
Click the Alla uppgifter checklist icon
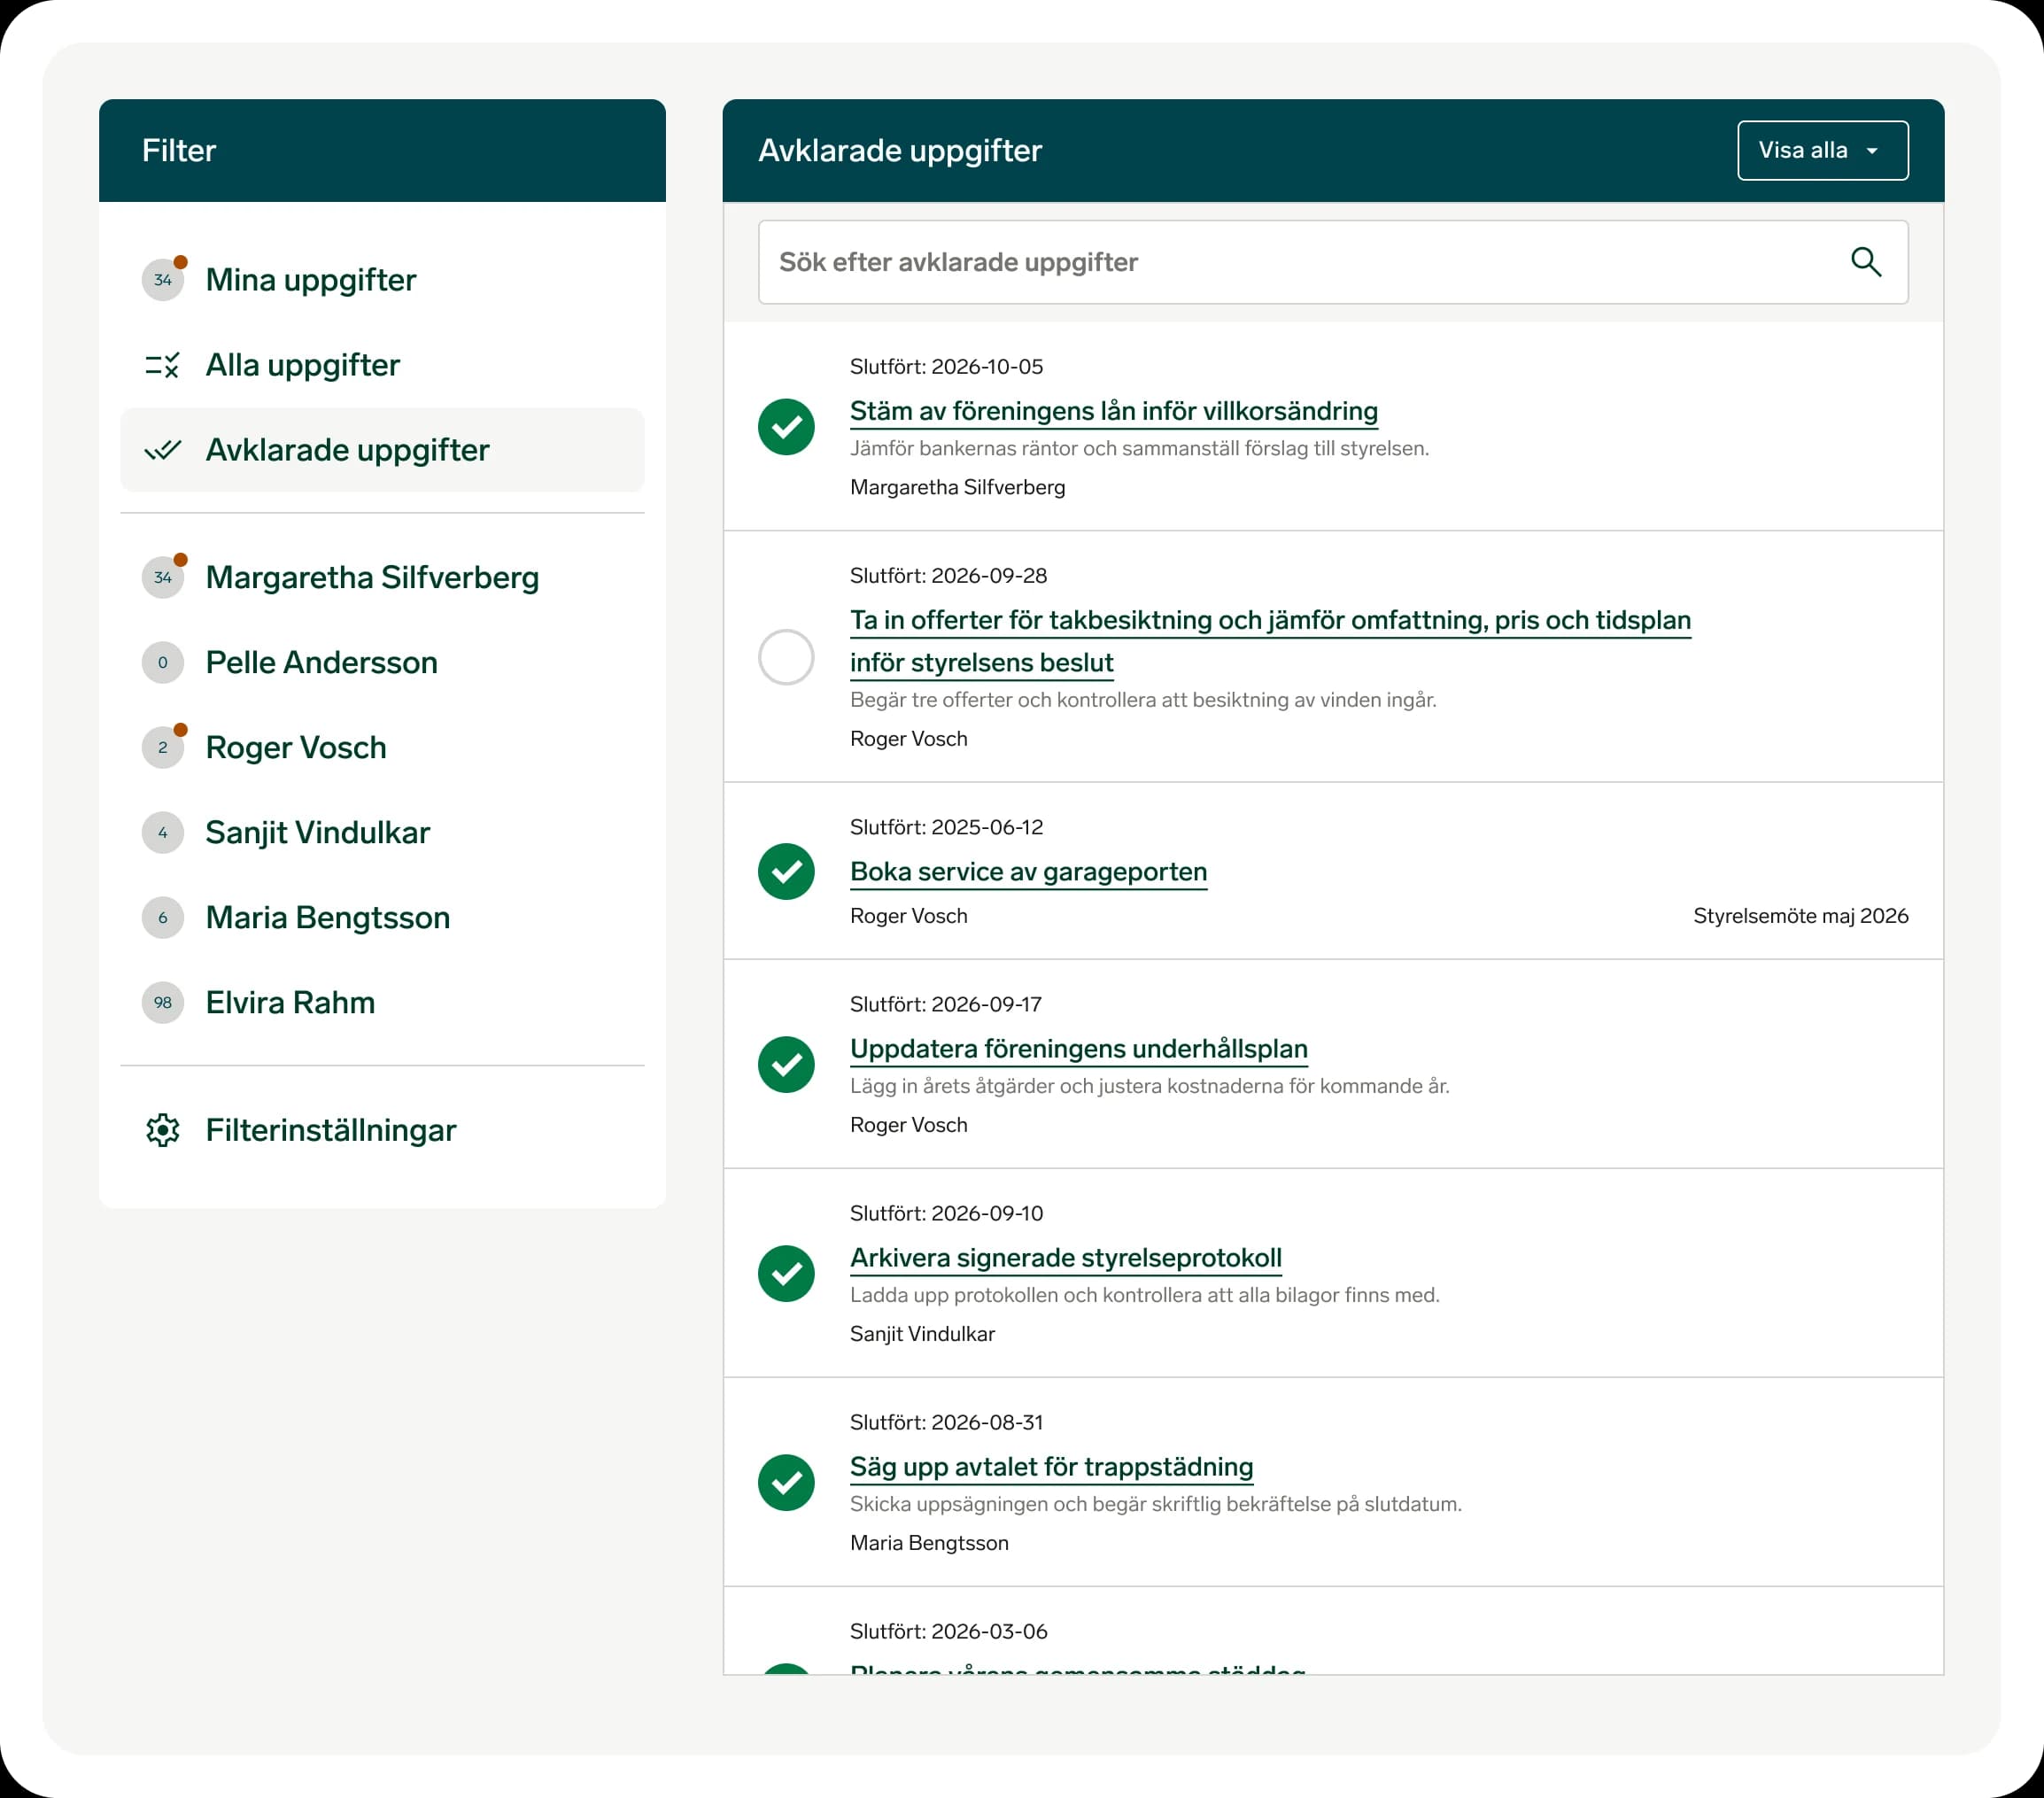(x=162, y=365)
